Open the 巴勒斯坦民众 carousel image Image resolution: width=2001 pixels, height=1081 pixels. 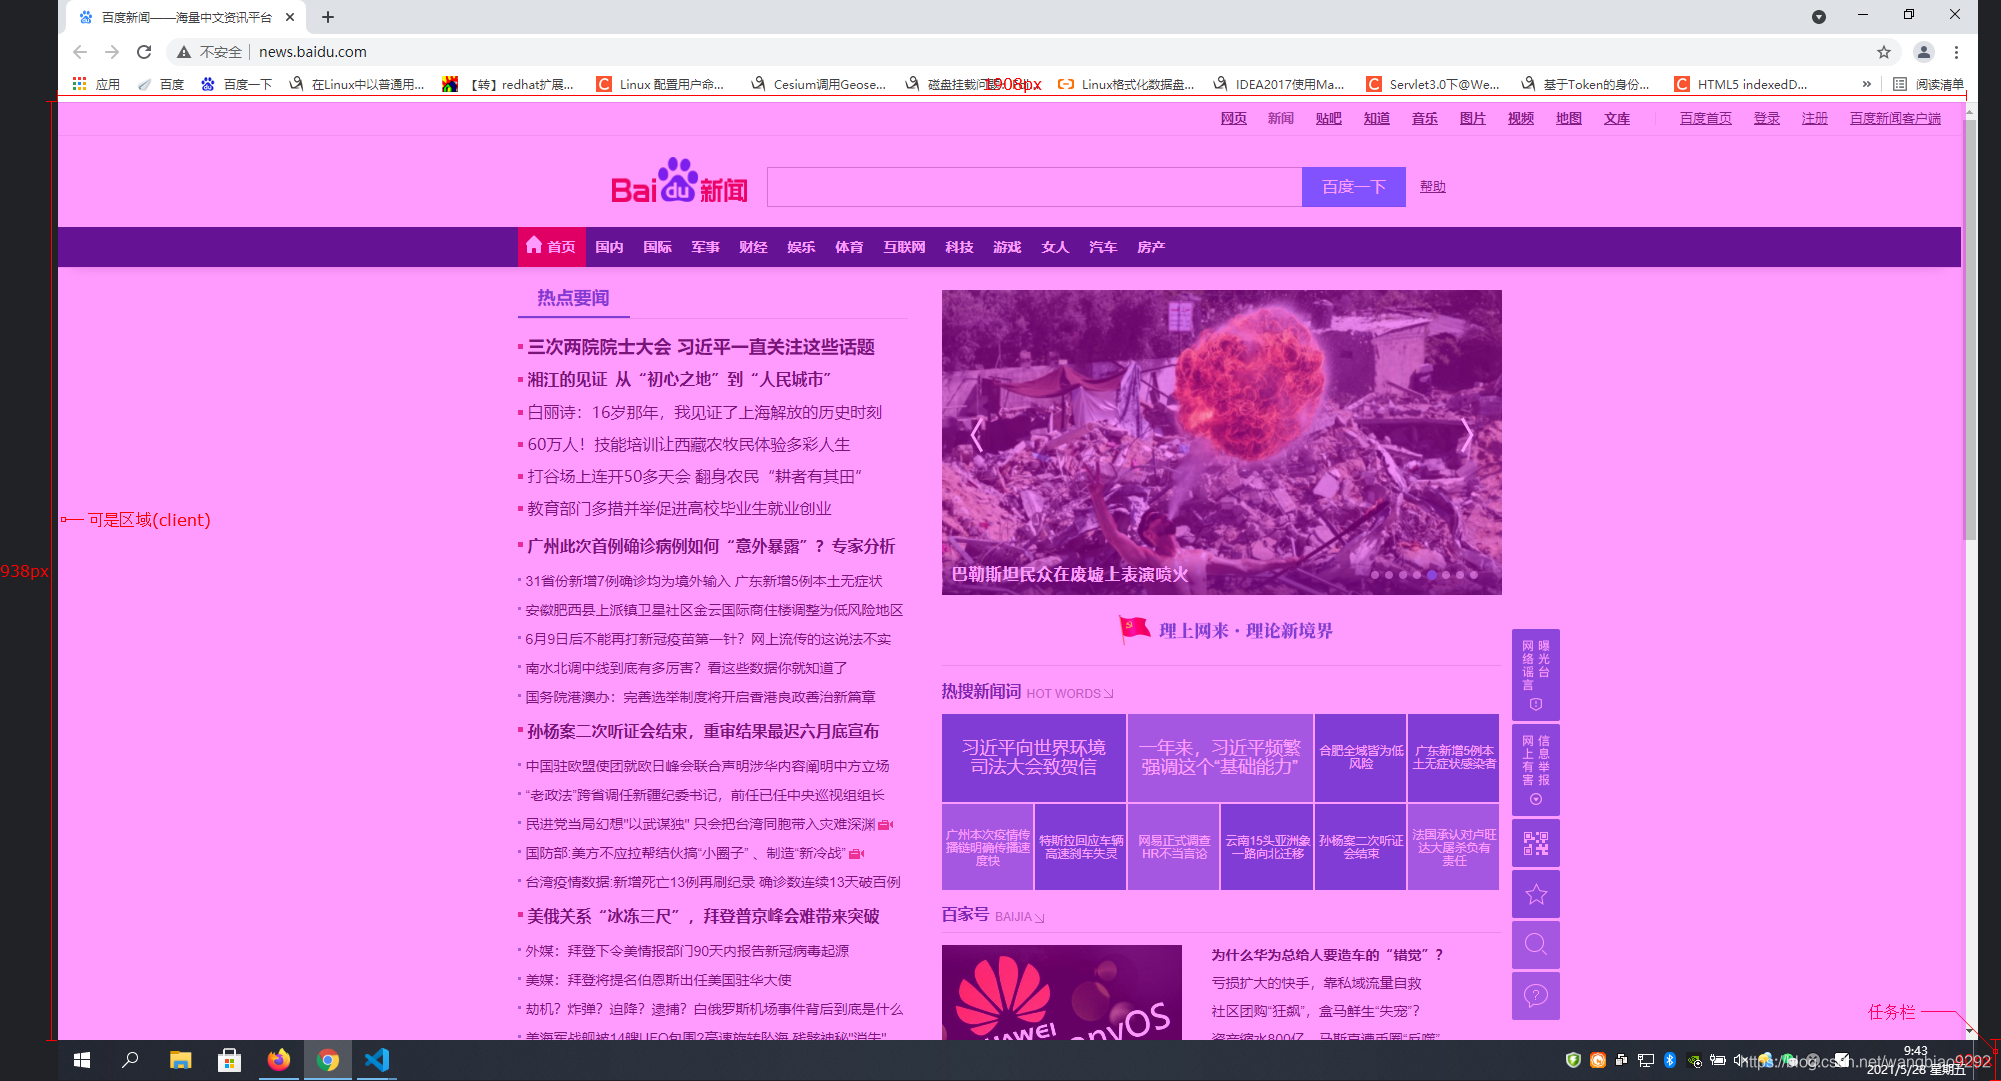pos(1221,442)
